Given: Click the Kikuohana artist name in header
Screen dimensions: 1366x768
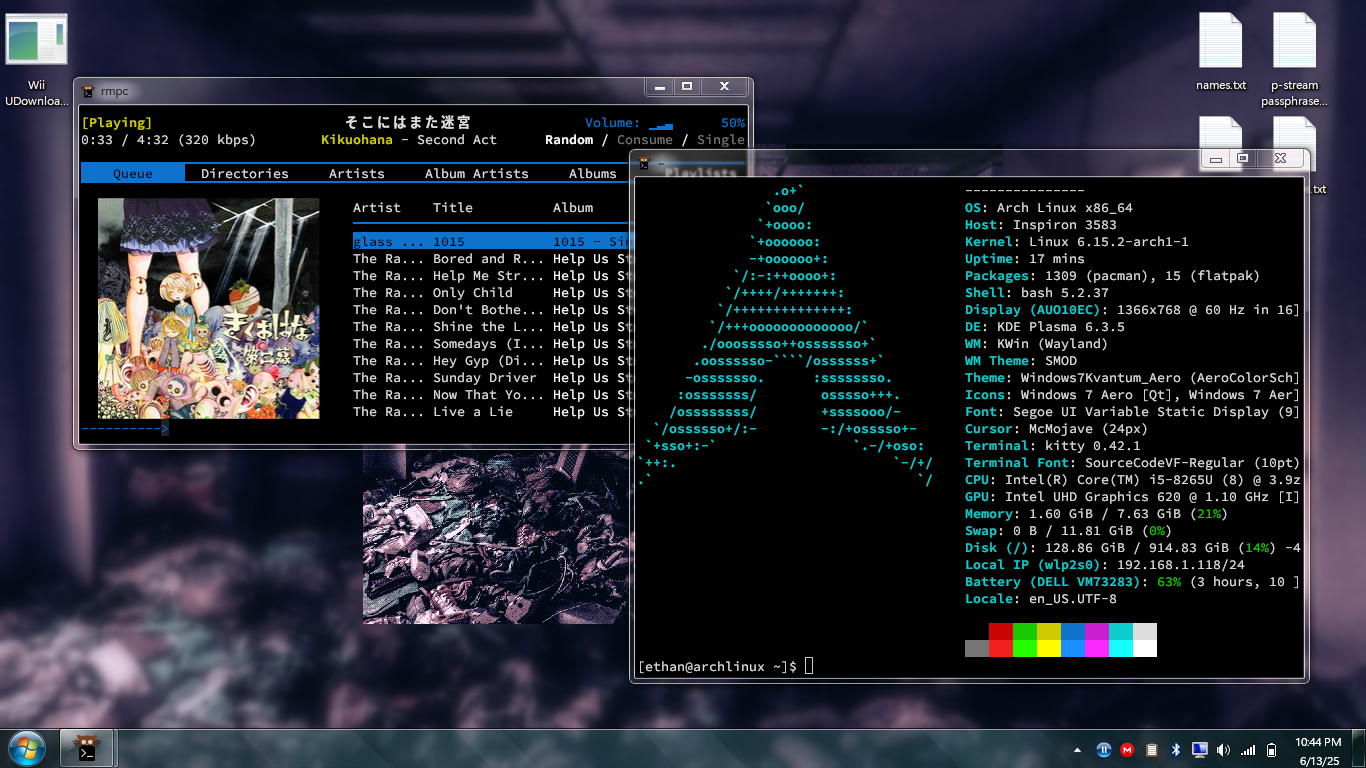Looking at the screenshot, I should [x=357, y=140].
